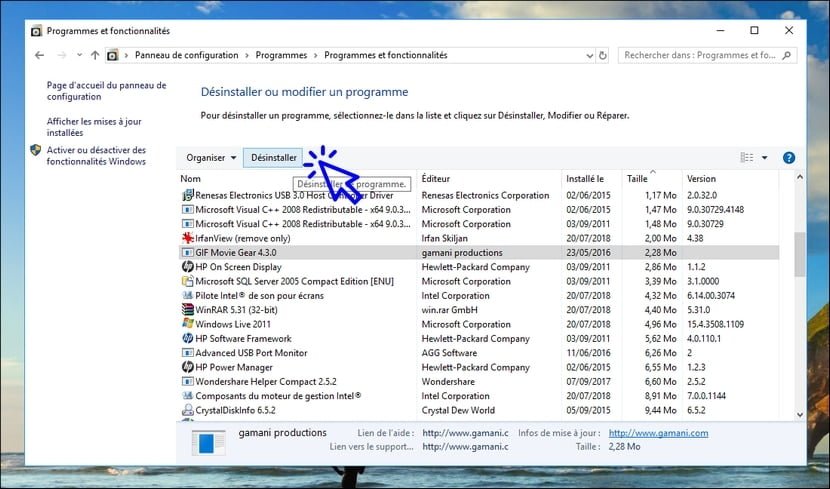Click the CrystalDiskInfo icon
The width and height of the screenshot is (830, 489).
187,410
